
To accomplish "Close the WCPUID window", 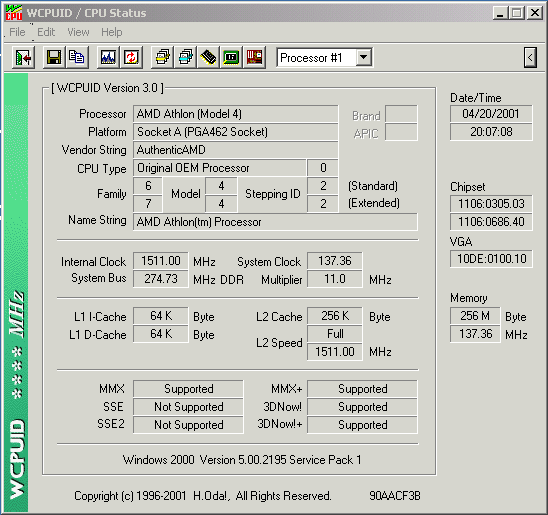I will [535, 13].
